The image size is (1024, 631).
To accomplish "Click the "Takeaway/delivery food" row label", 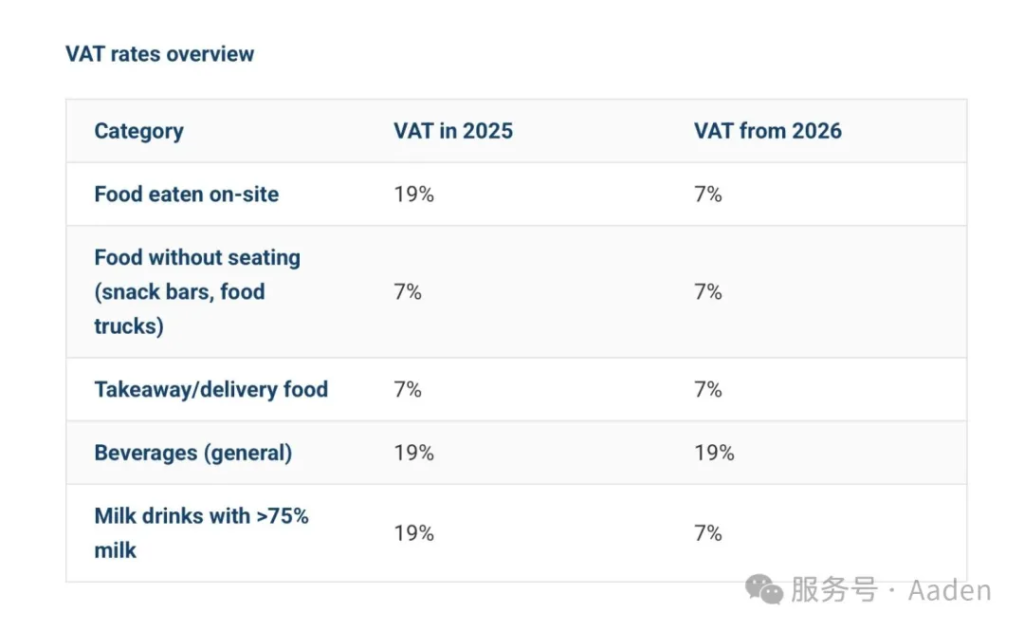I will click(x=211, y=389).
